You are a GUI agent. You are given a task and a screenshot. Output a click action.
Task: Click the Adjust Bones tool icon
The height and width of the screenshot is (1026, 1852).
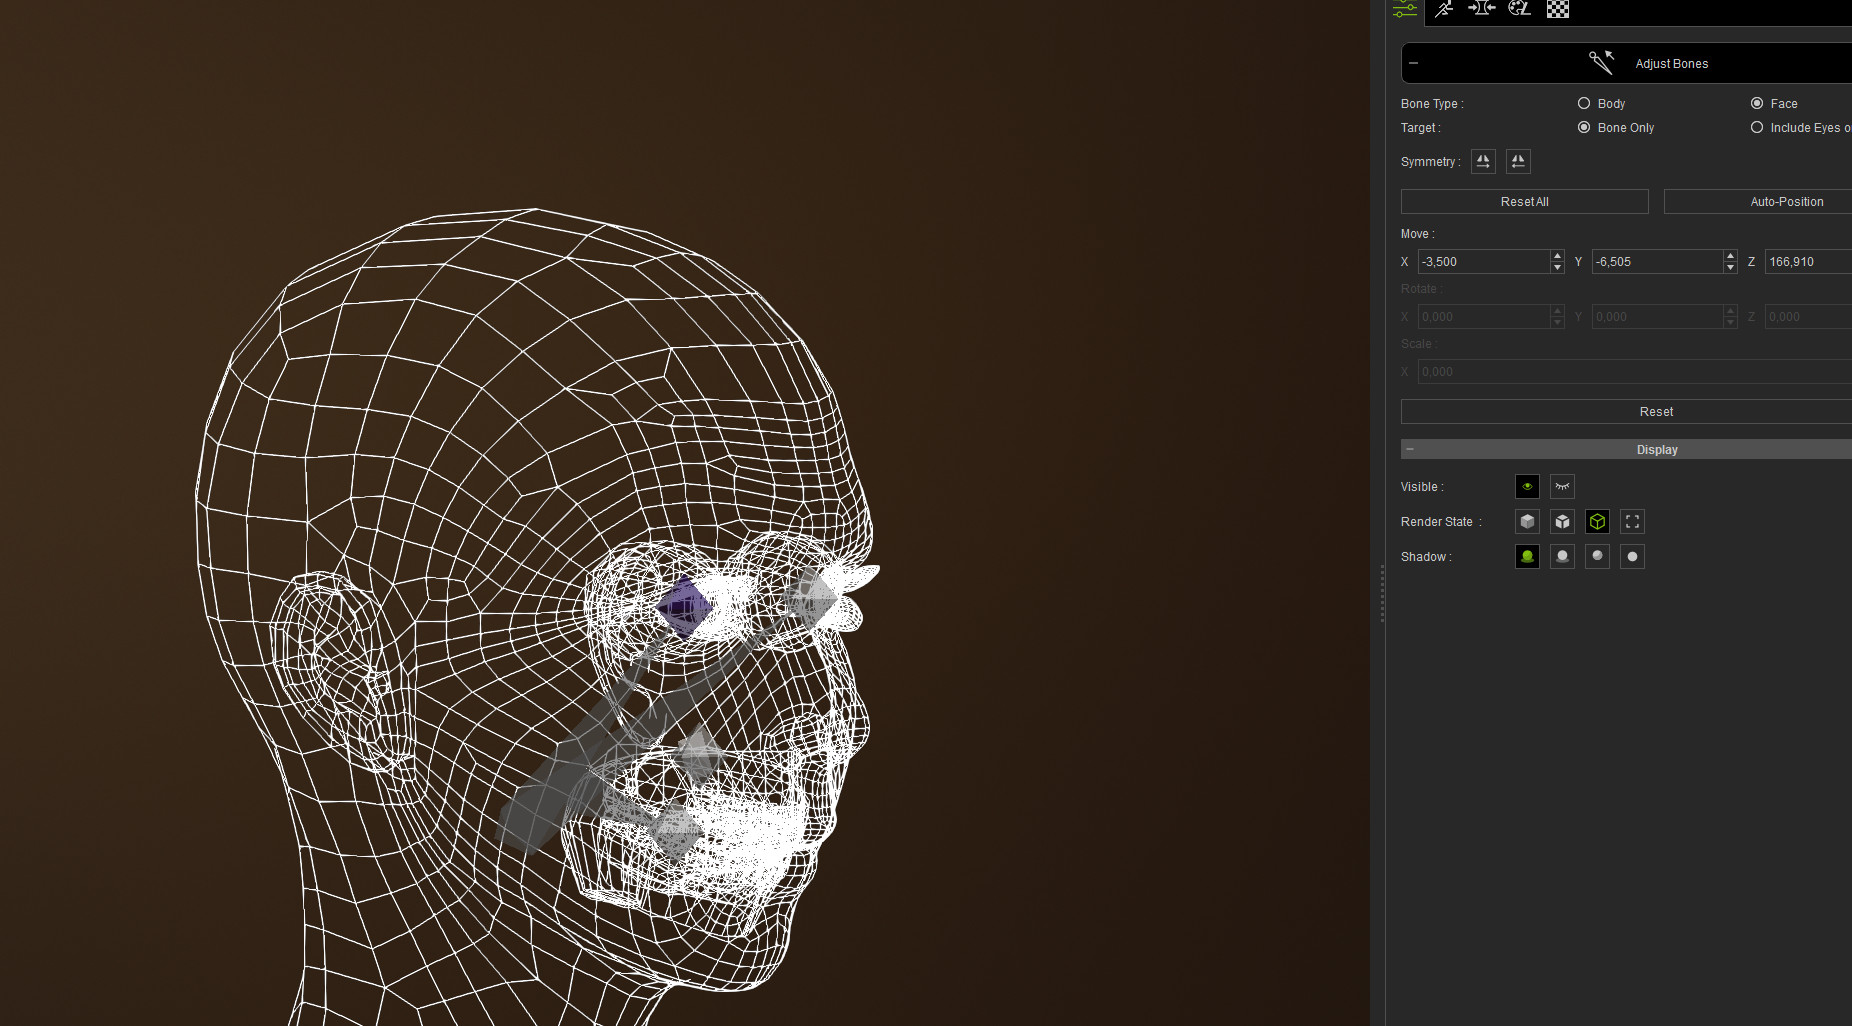1602,62
